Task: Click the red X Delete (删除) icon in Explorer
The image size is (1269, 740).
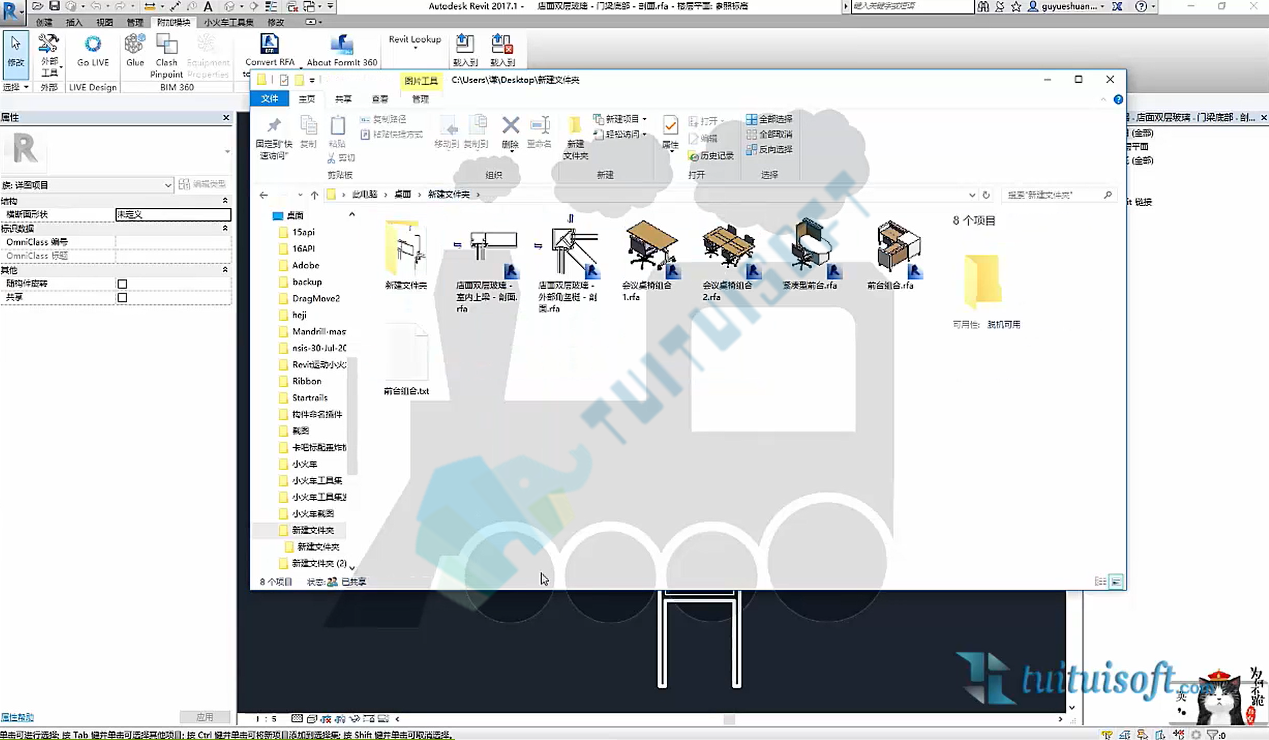Action: (510, 131)
